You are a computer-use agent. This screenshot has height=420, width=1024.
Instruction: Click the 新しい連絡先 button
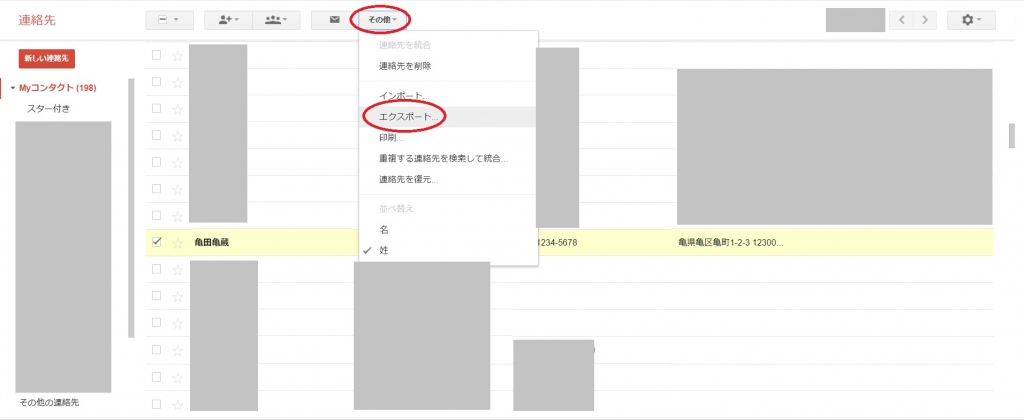(47, 59)
